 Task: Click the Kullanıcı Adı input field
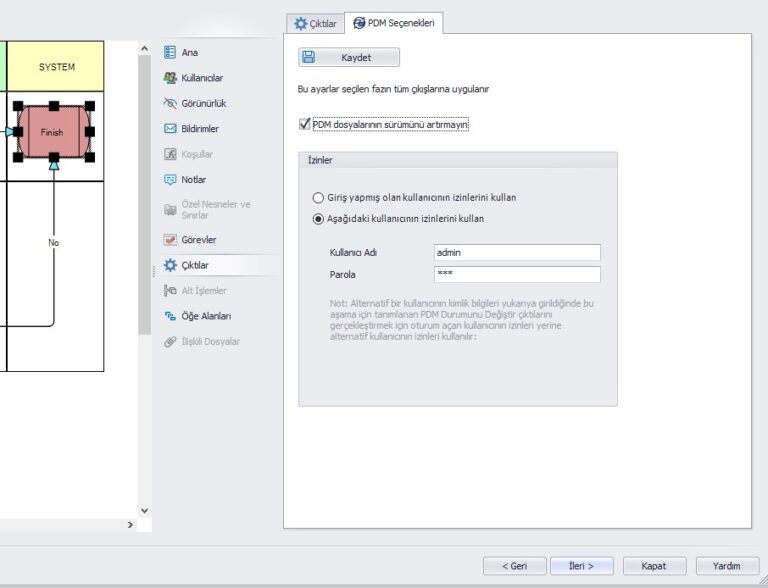(x=517, y=253)
